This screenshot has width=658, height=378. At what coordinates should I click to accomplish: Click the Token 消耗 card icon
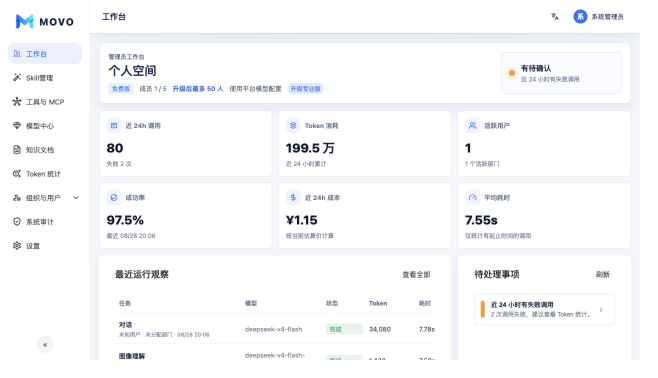pyautogui.click(x=293, y=125)
